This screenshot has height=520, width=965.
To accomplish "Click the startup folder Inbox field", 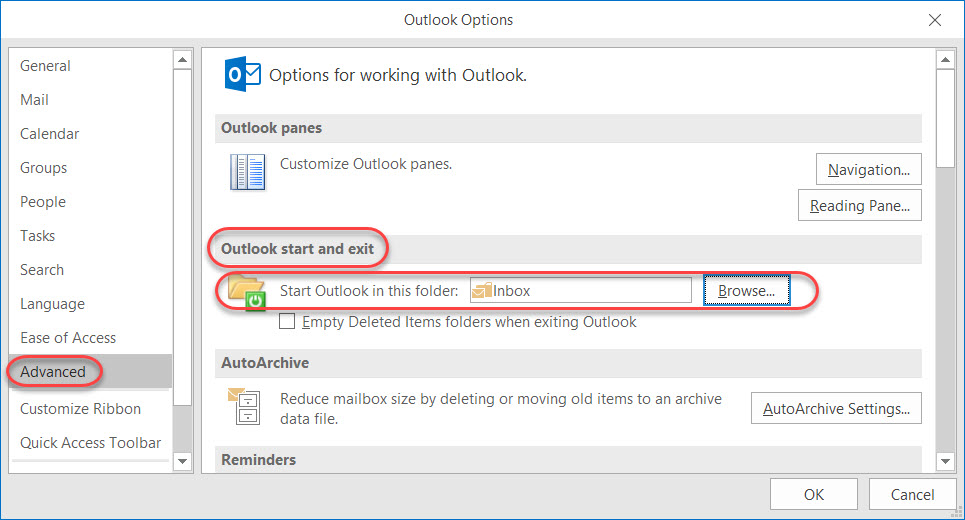I will (590, 291).
